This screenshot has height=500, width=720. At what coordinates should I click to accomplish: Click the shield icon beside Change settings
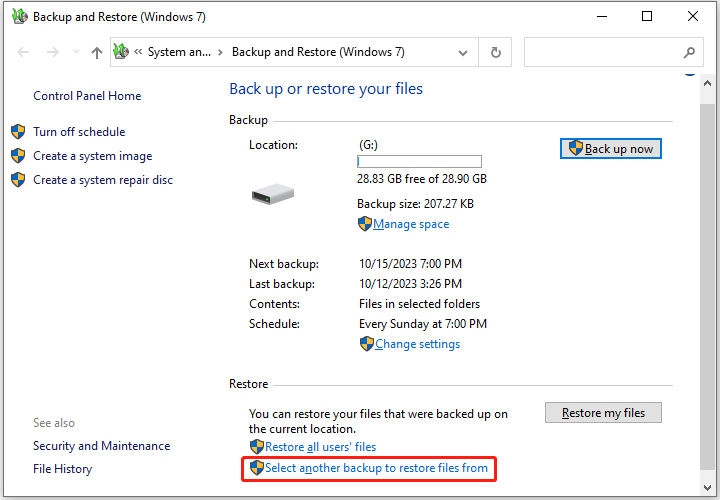[367, 344]
